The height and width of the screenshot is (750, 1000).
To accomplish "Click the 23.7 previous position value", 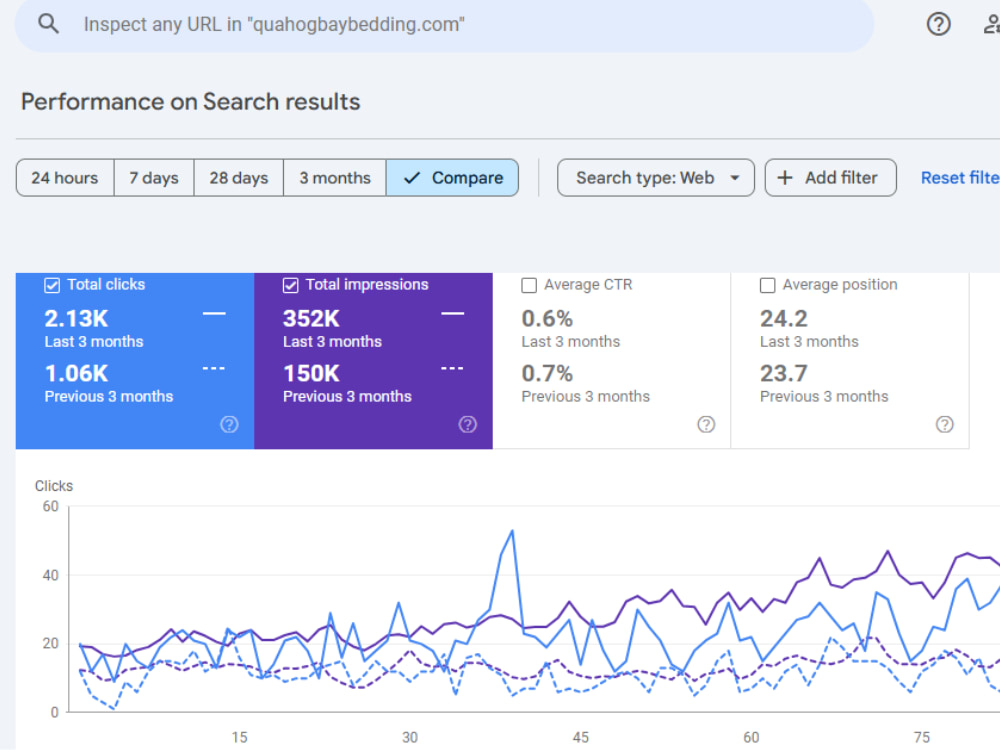I will tap(784, 373).
